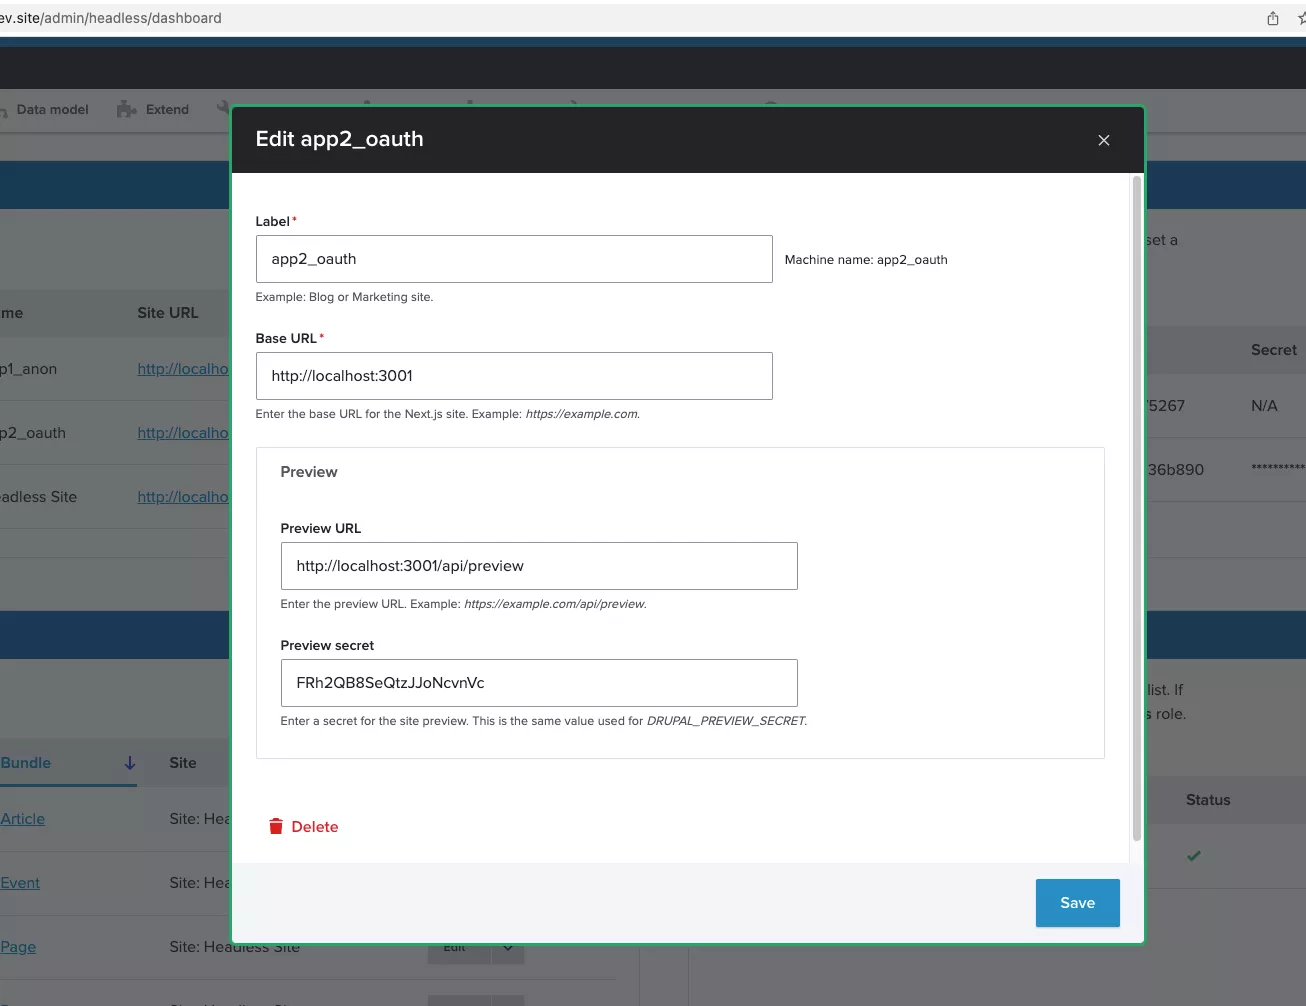The width and height of the screenshot is (1306, 1006).
Task: Click the Bundle column sort arrow
Action: tap(130, 763)
